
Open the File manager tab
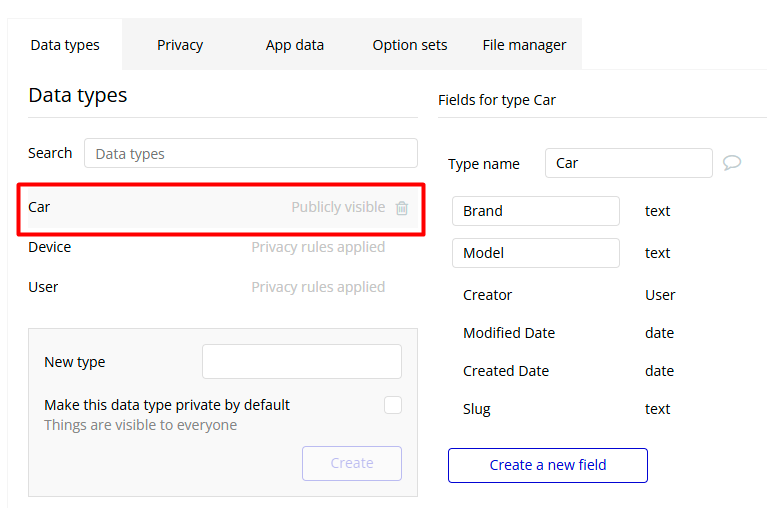(524, 45)
